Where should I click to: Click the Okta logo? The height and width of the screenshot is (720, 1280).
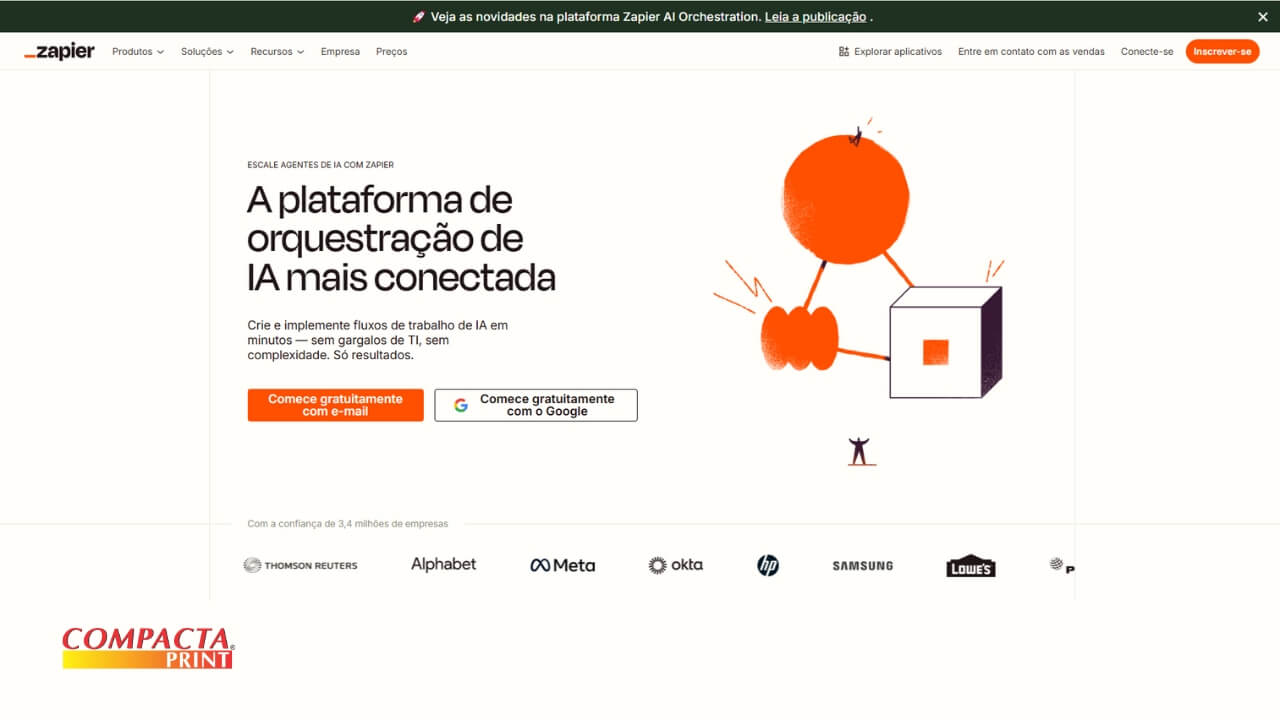[x=675, y=565]
